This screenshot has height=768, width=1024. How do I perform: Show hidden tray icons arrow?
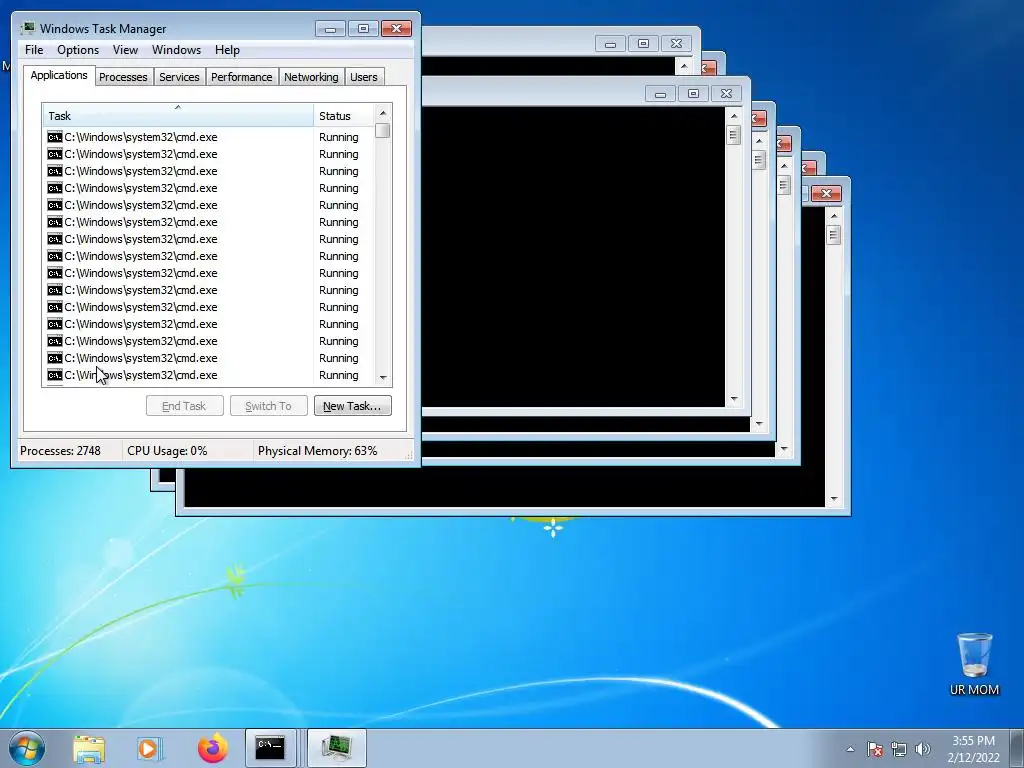850,749
